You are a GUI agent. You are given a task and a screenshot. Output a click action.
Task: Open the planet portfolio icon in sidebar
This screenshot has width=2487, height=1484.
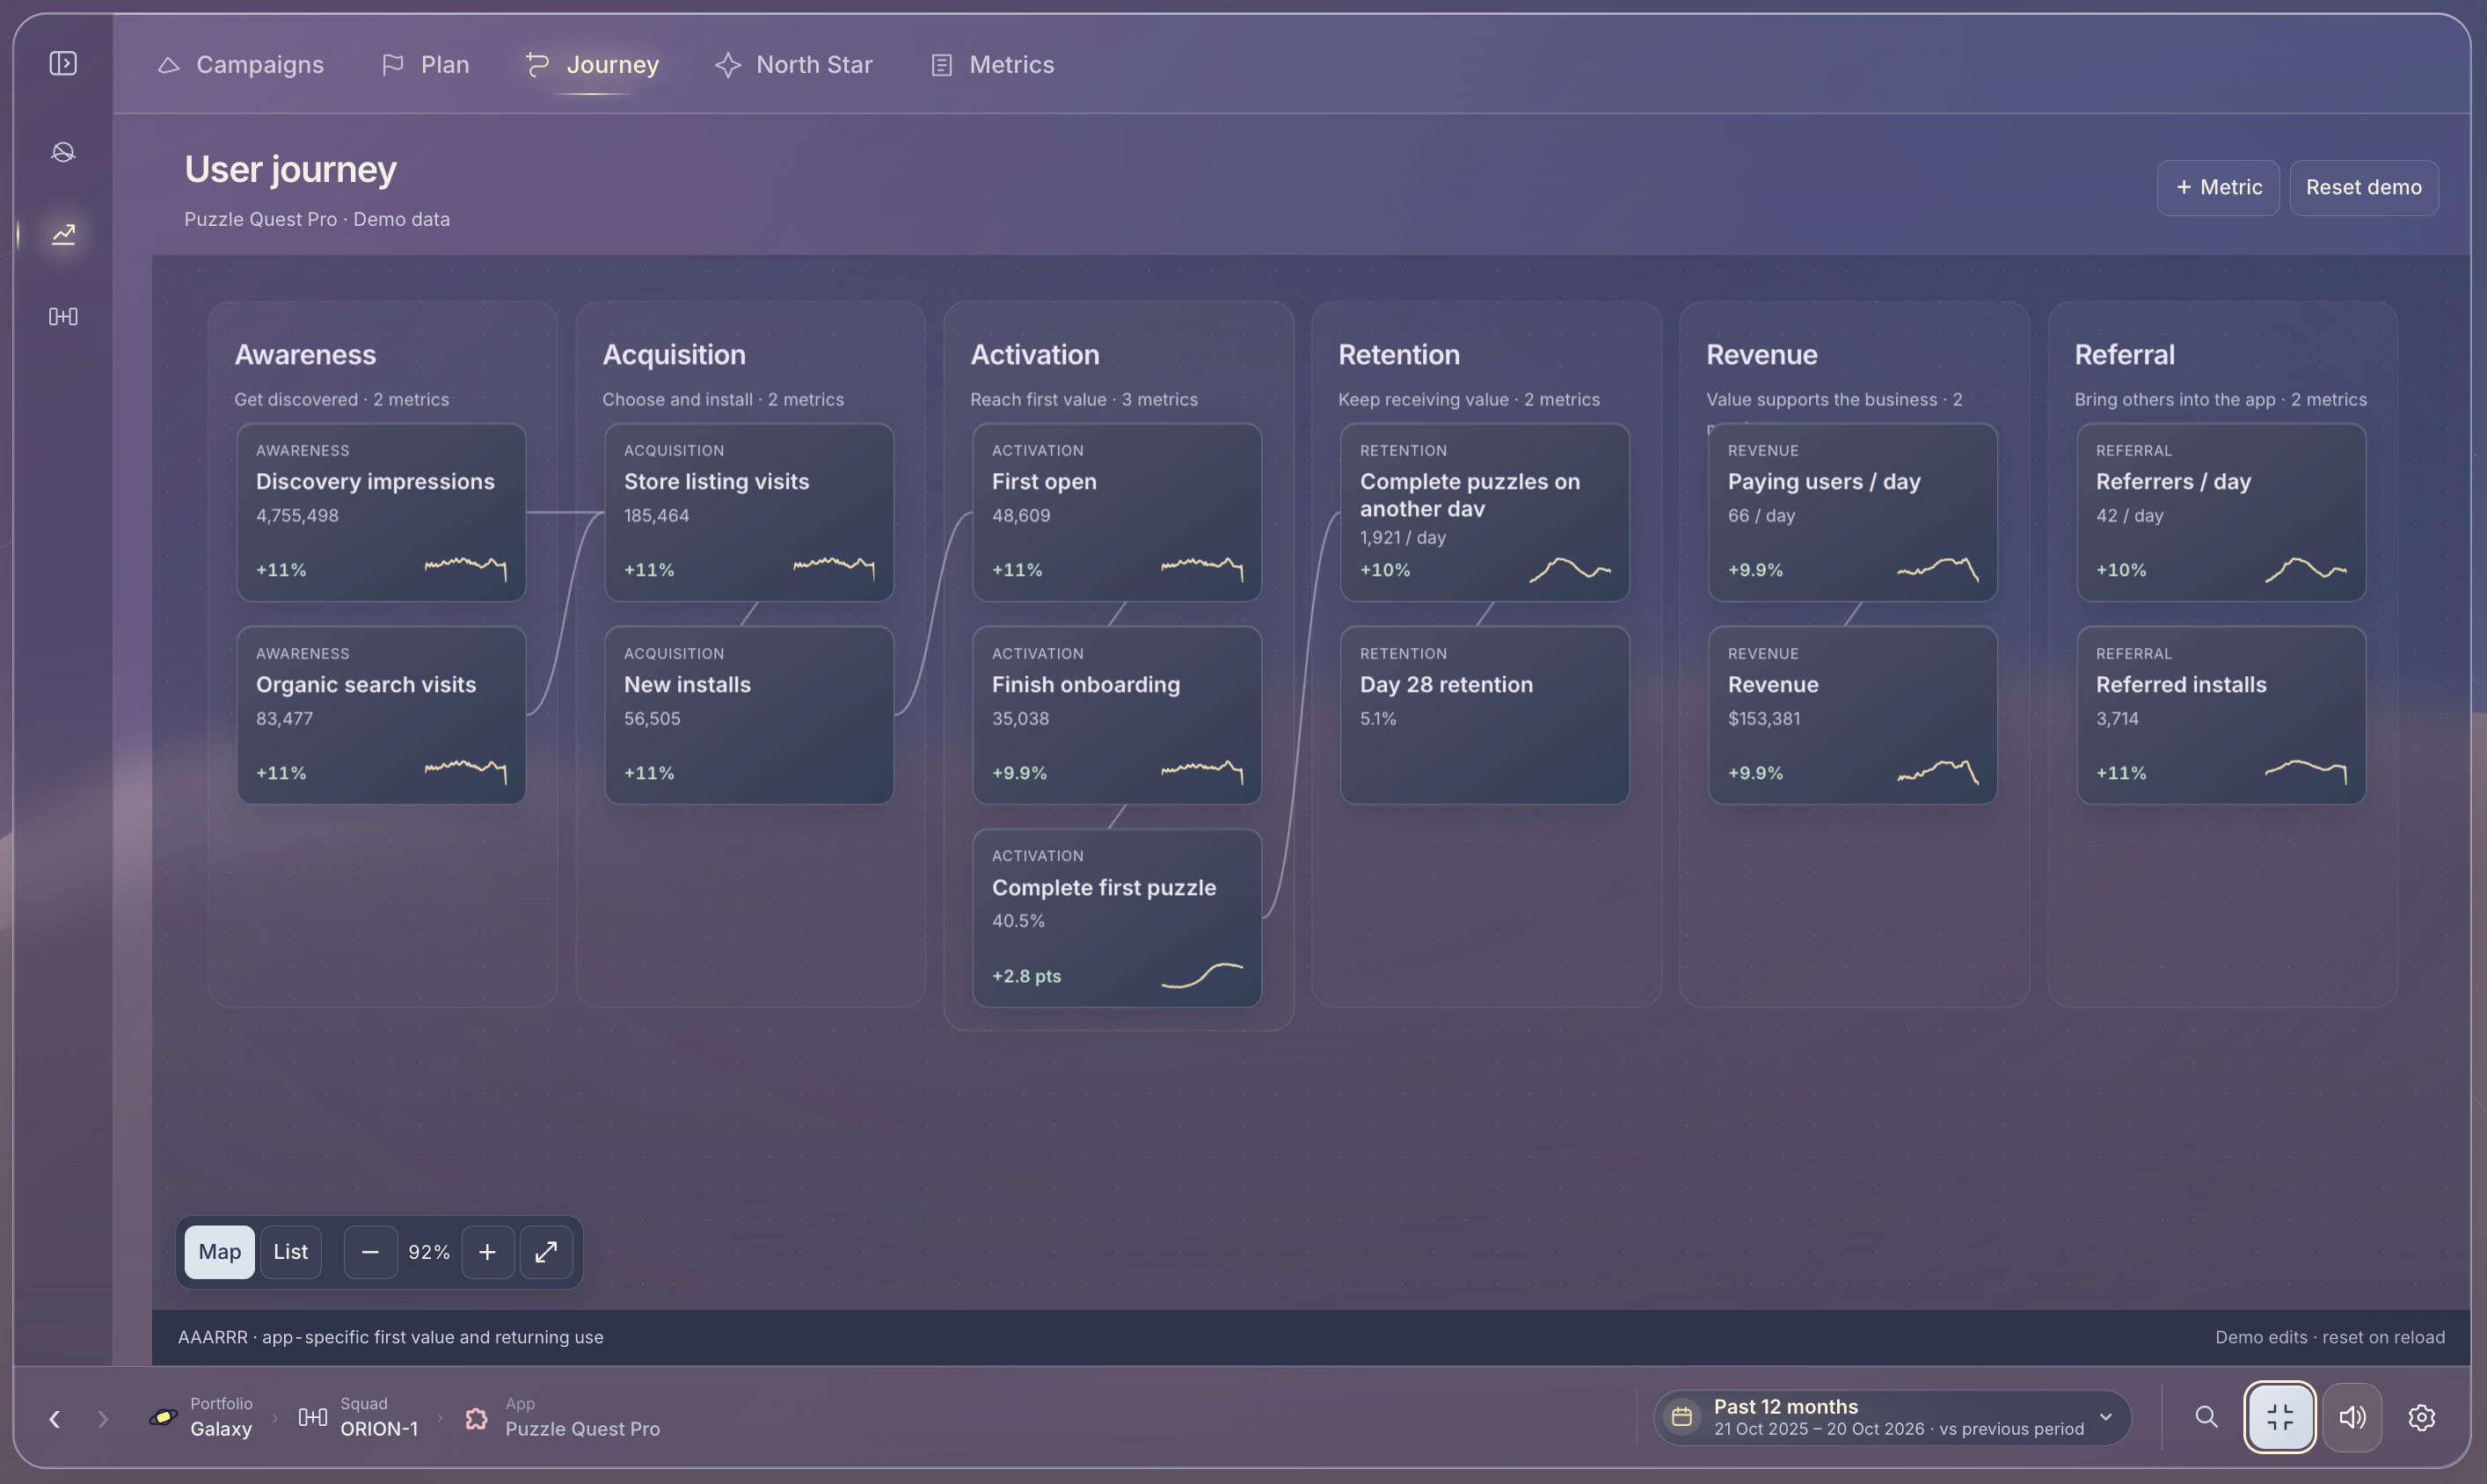point(63,152)
